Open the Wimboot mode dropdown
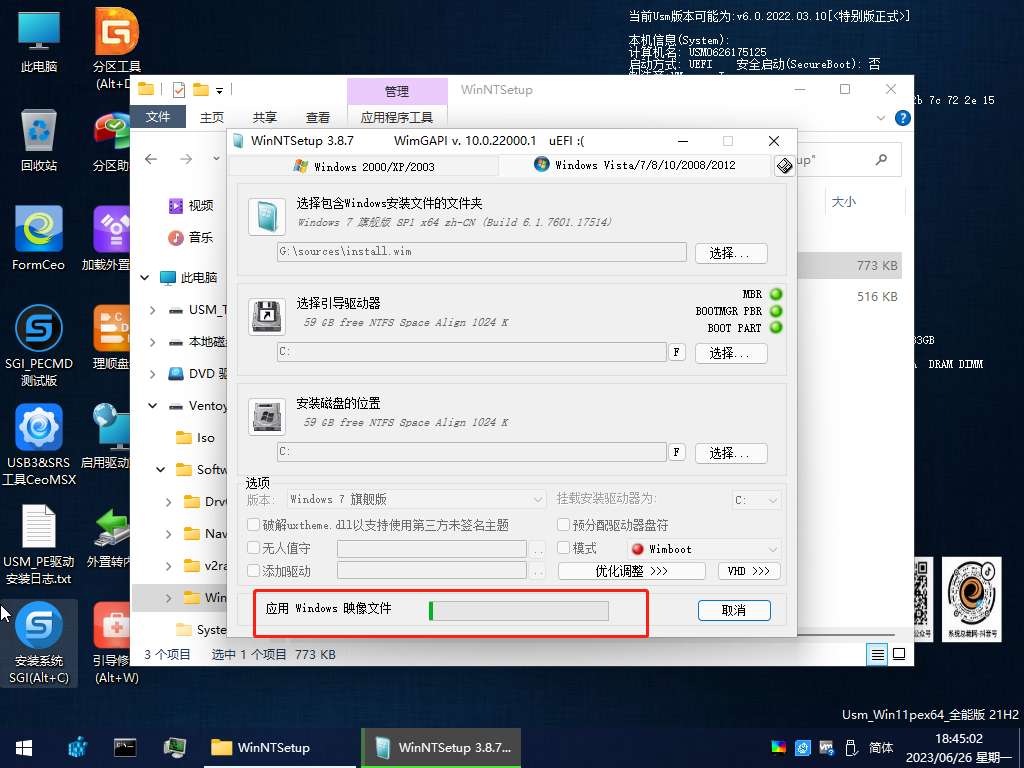1024x768 pixels. (x=704, y=549)
